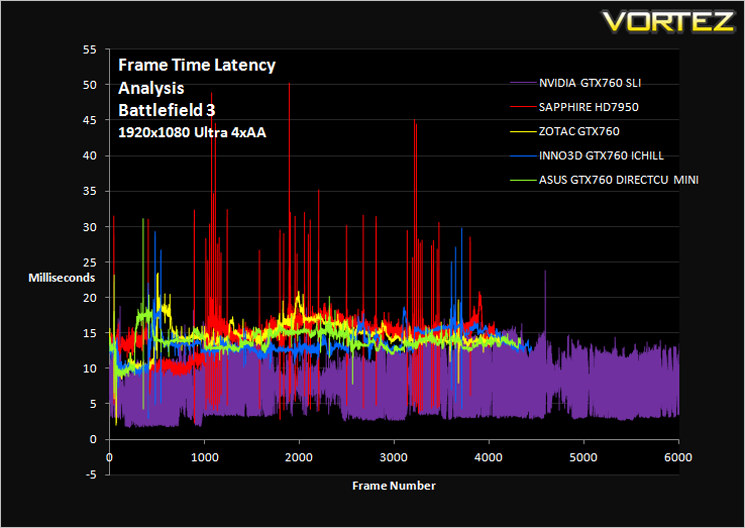This screenshot has height=528, width=745.
Task: Click the red line swatch for SAPPHIRE HD7950
Action: click(x=523, y=107)
